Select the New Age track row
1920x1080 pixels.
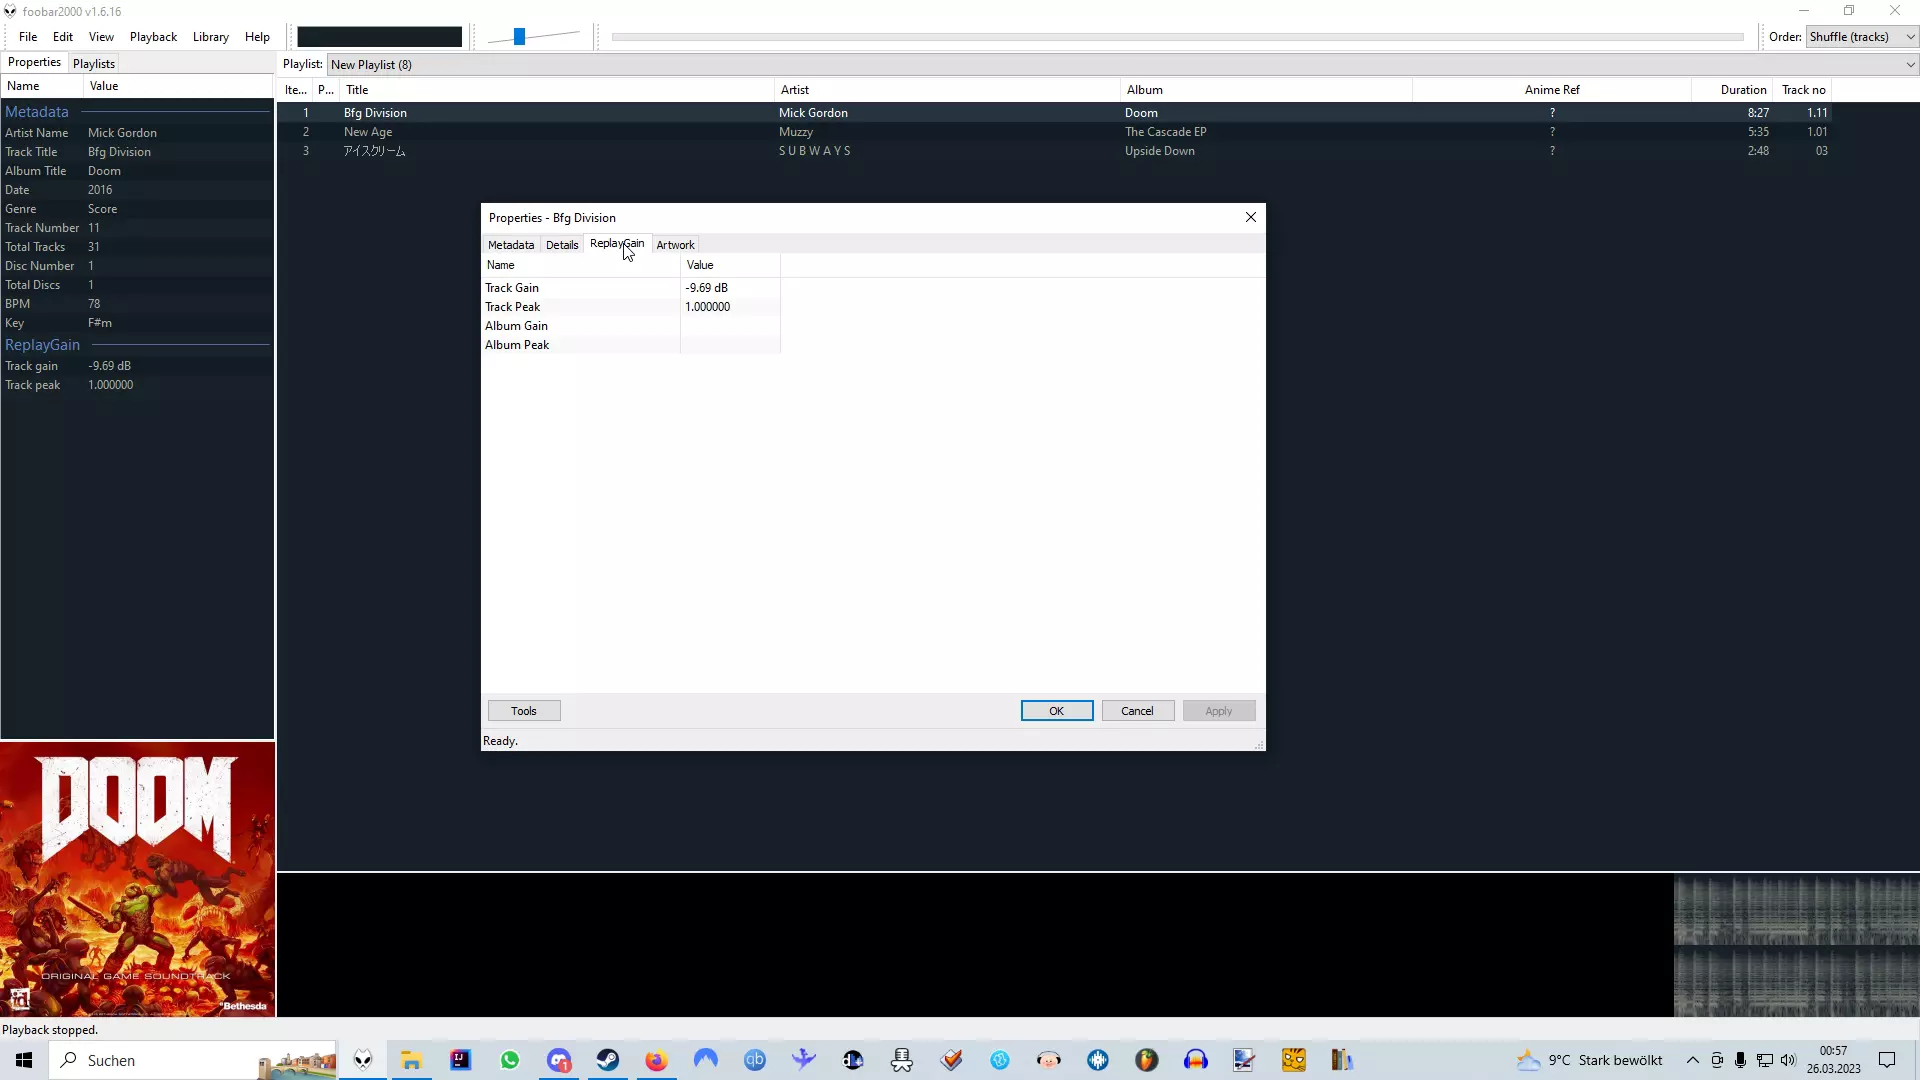pyautogui.click(x=368, y=132)
